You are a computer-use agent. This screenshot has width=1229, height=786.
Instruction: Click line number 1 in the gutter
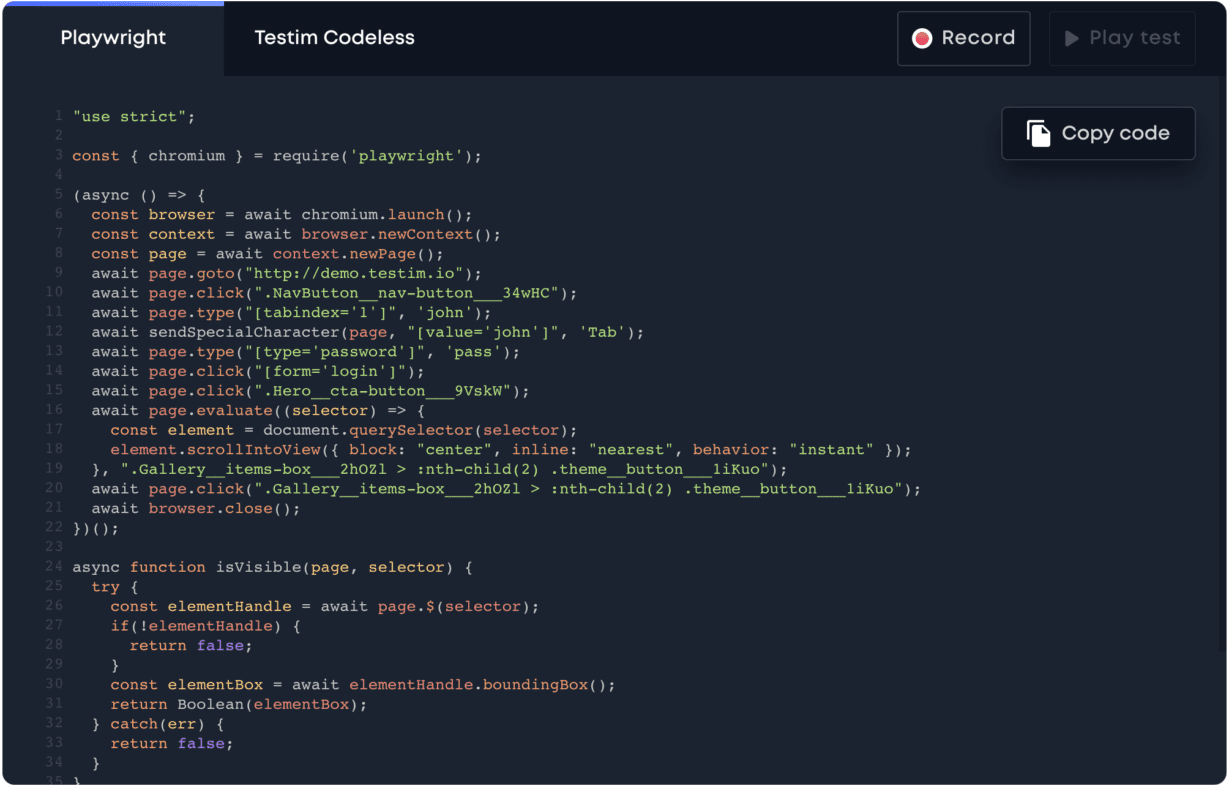pyautogui.click(x=58, y=116)
